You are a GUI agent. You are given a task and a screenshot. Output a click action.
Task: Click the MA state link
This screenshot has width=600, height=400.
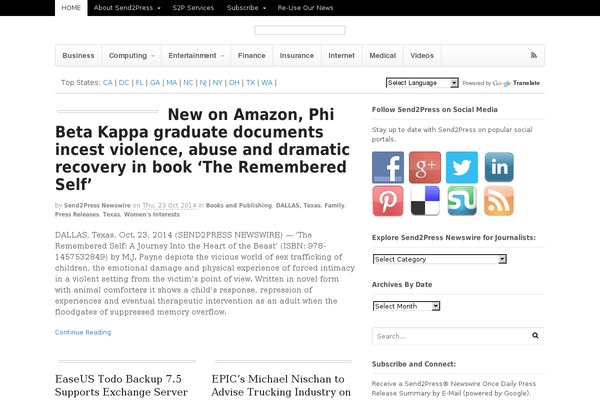pos(171,83)
